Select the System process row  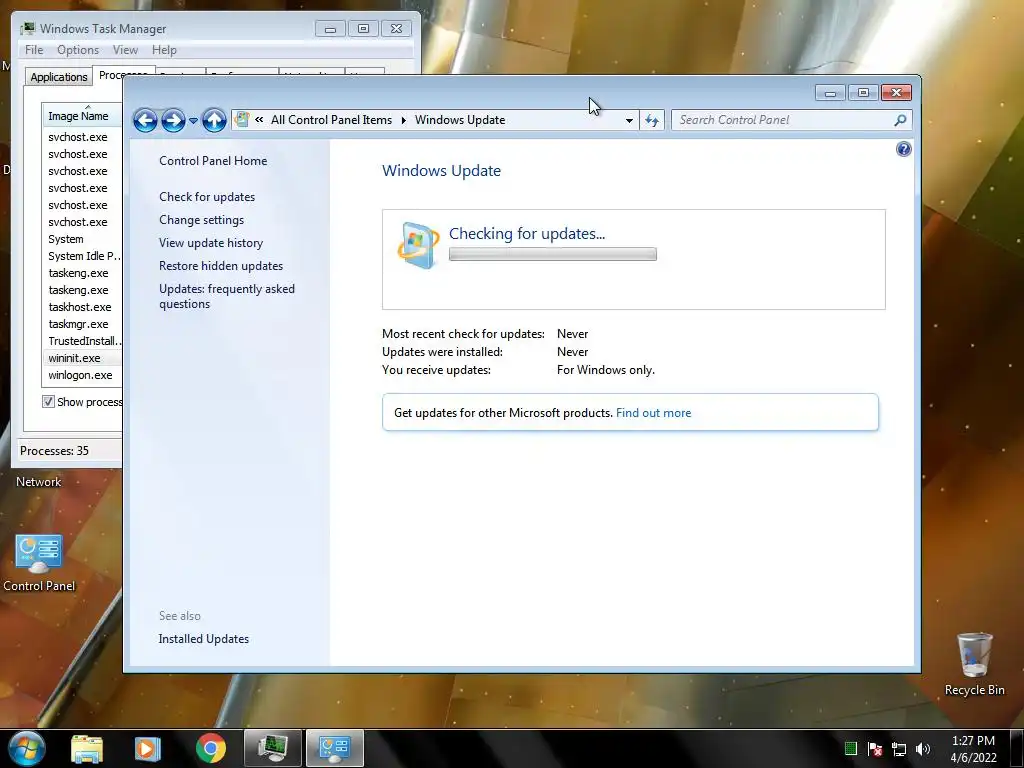pyautogui.click(x=82, y=239)
